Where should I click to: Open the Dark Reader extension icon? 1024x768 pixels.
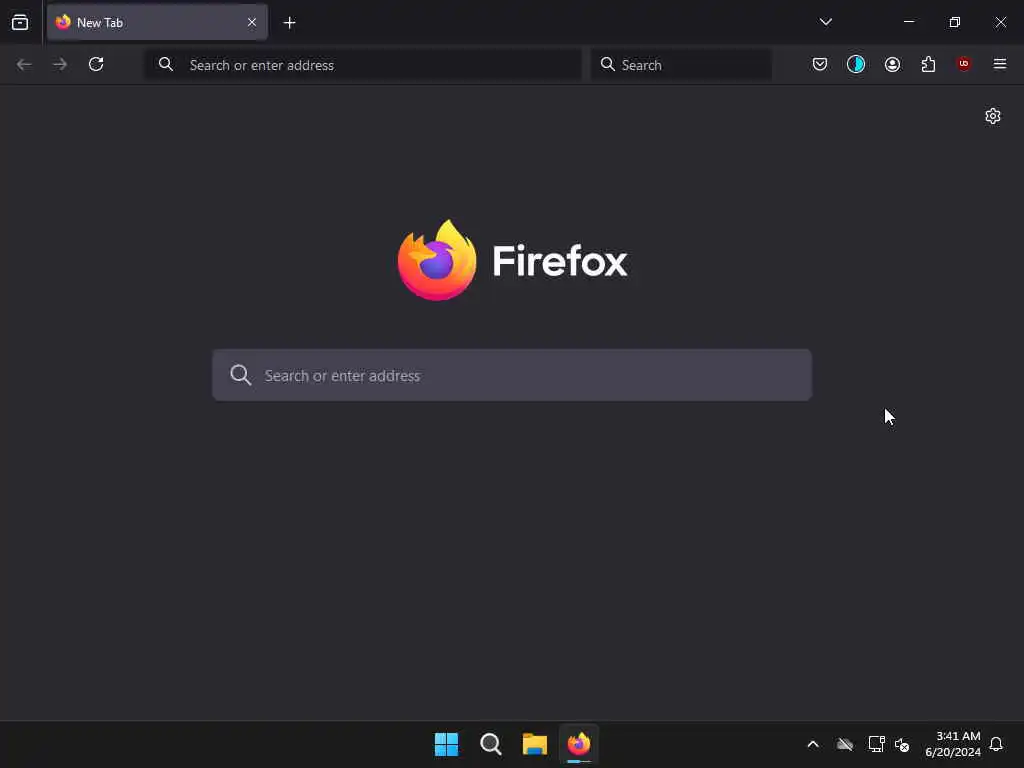(x=856, y=64)
